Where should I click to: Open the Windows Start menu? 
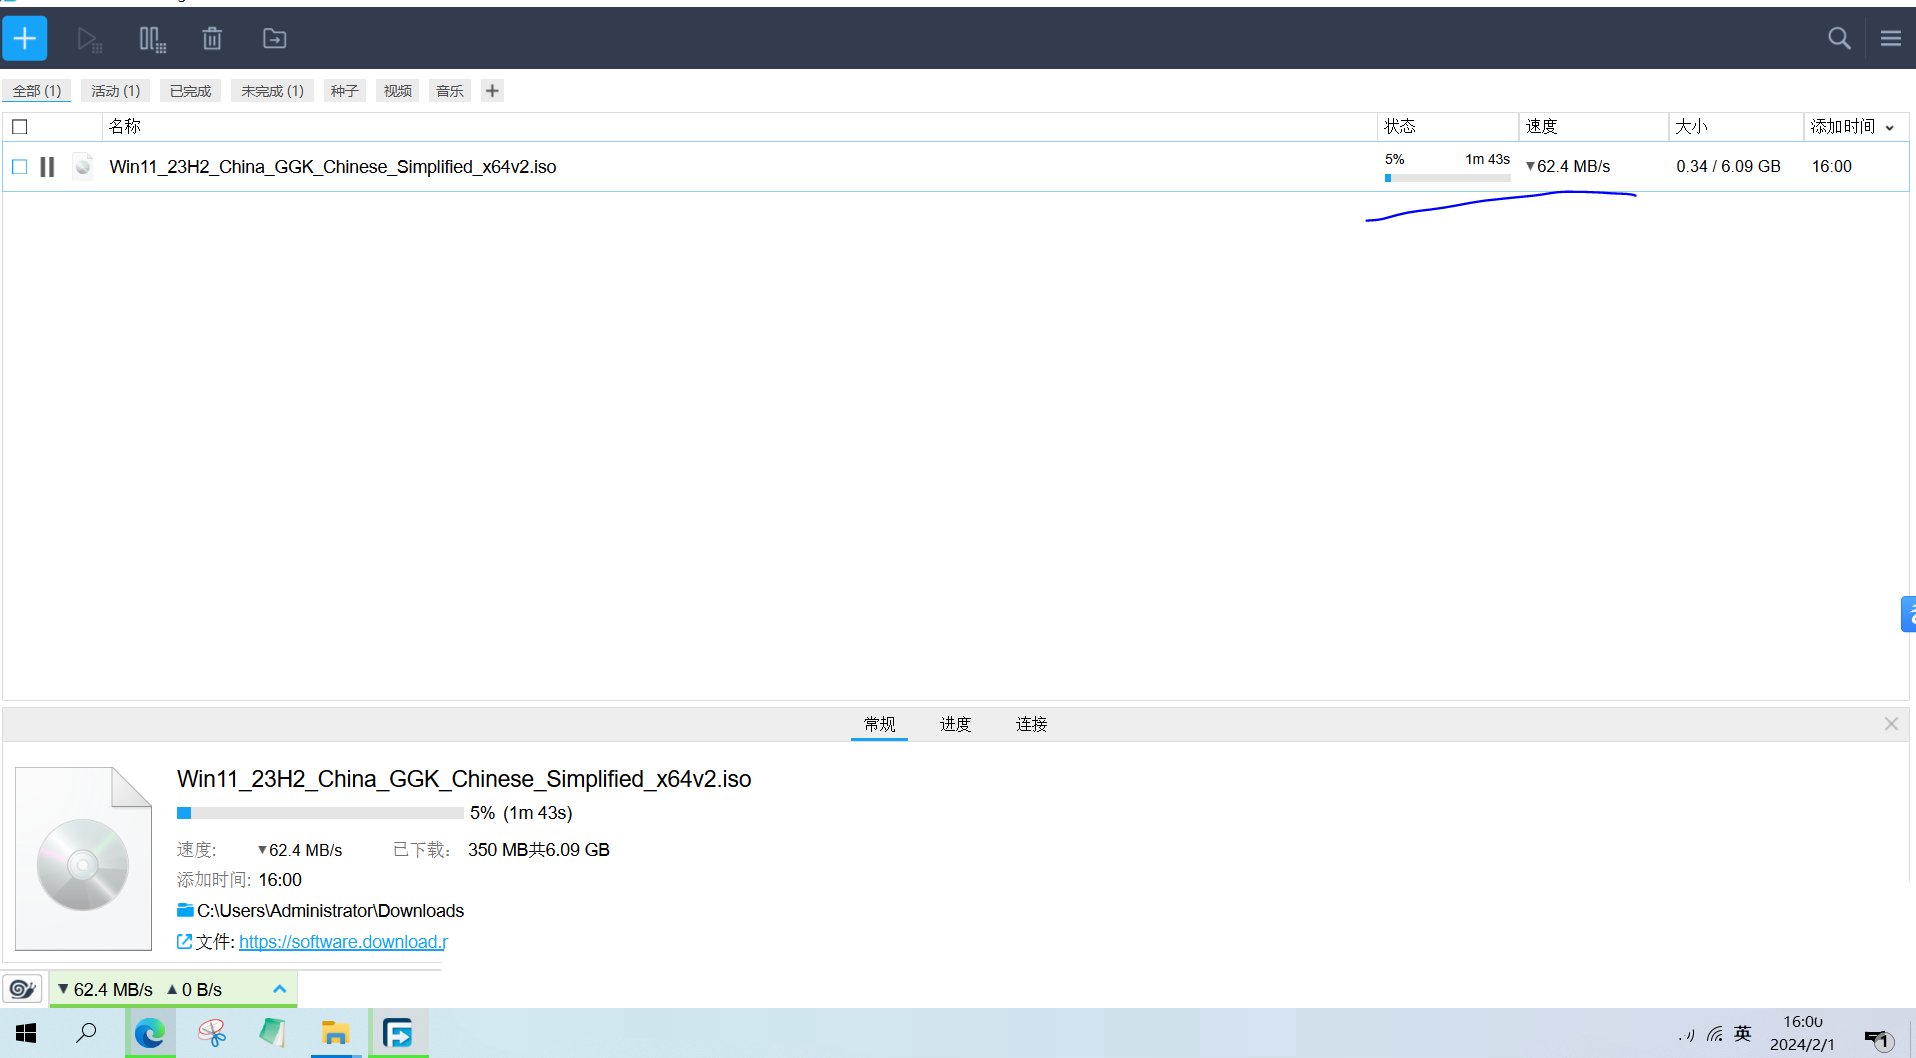point(27,1034)
